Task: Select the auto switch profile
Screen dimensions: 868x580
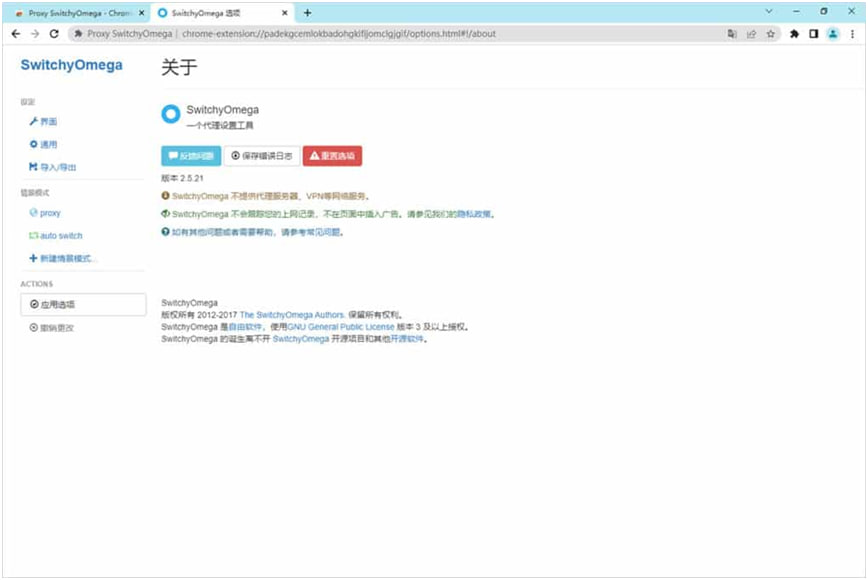Action: 61,236
